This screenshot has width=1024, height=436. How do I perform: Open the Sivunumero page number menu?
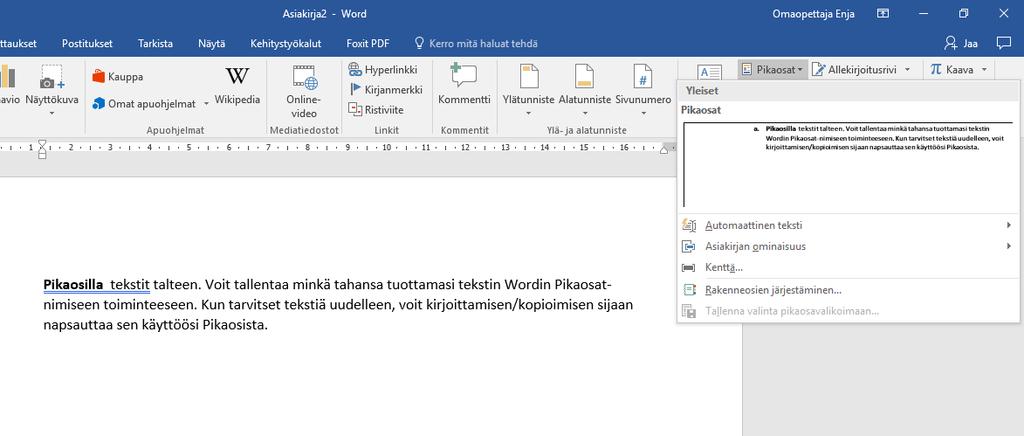643,91
